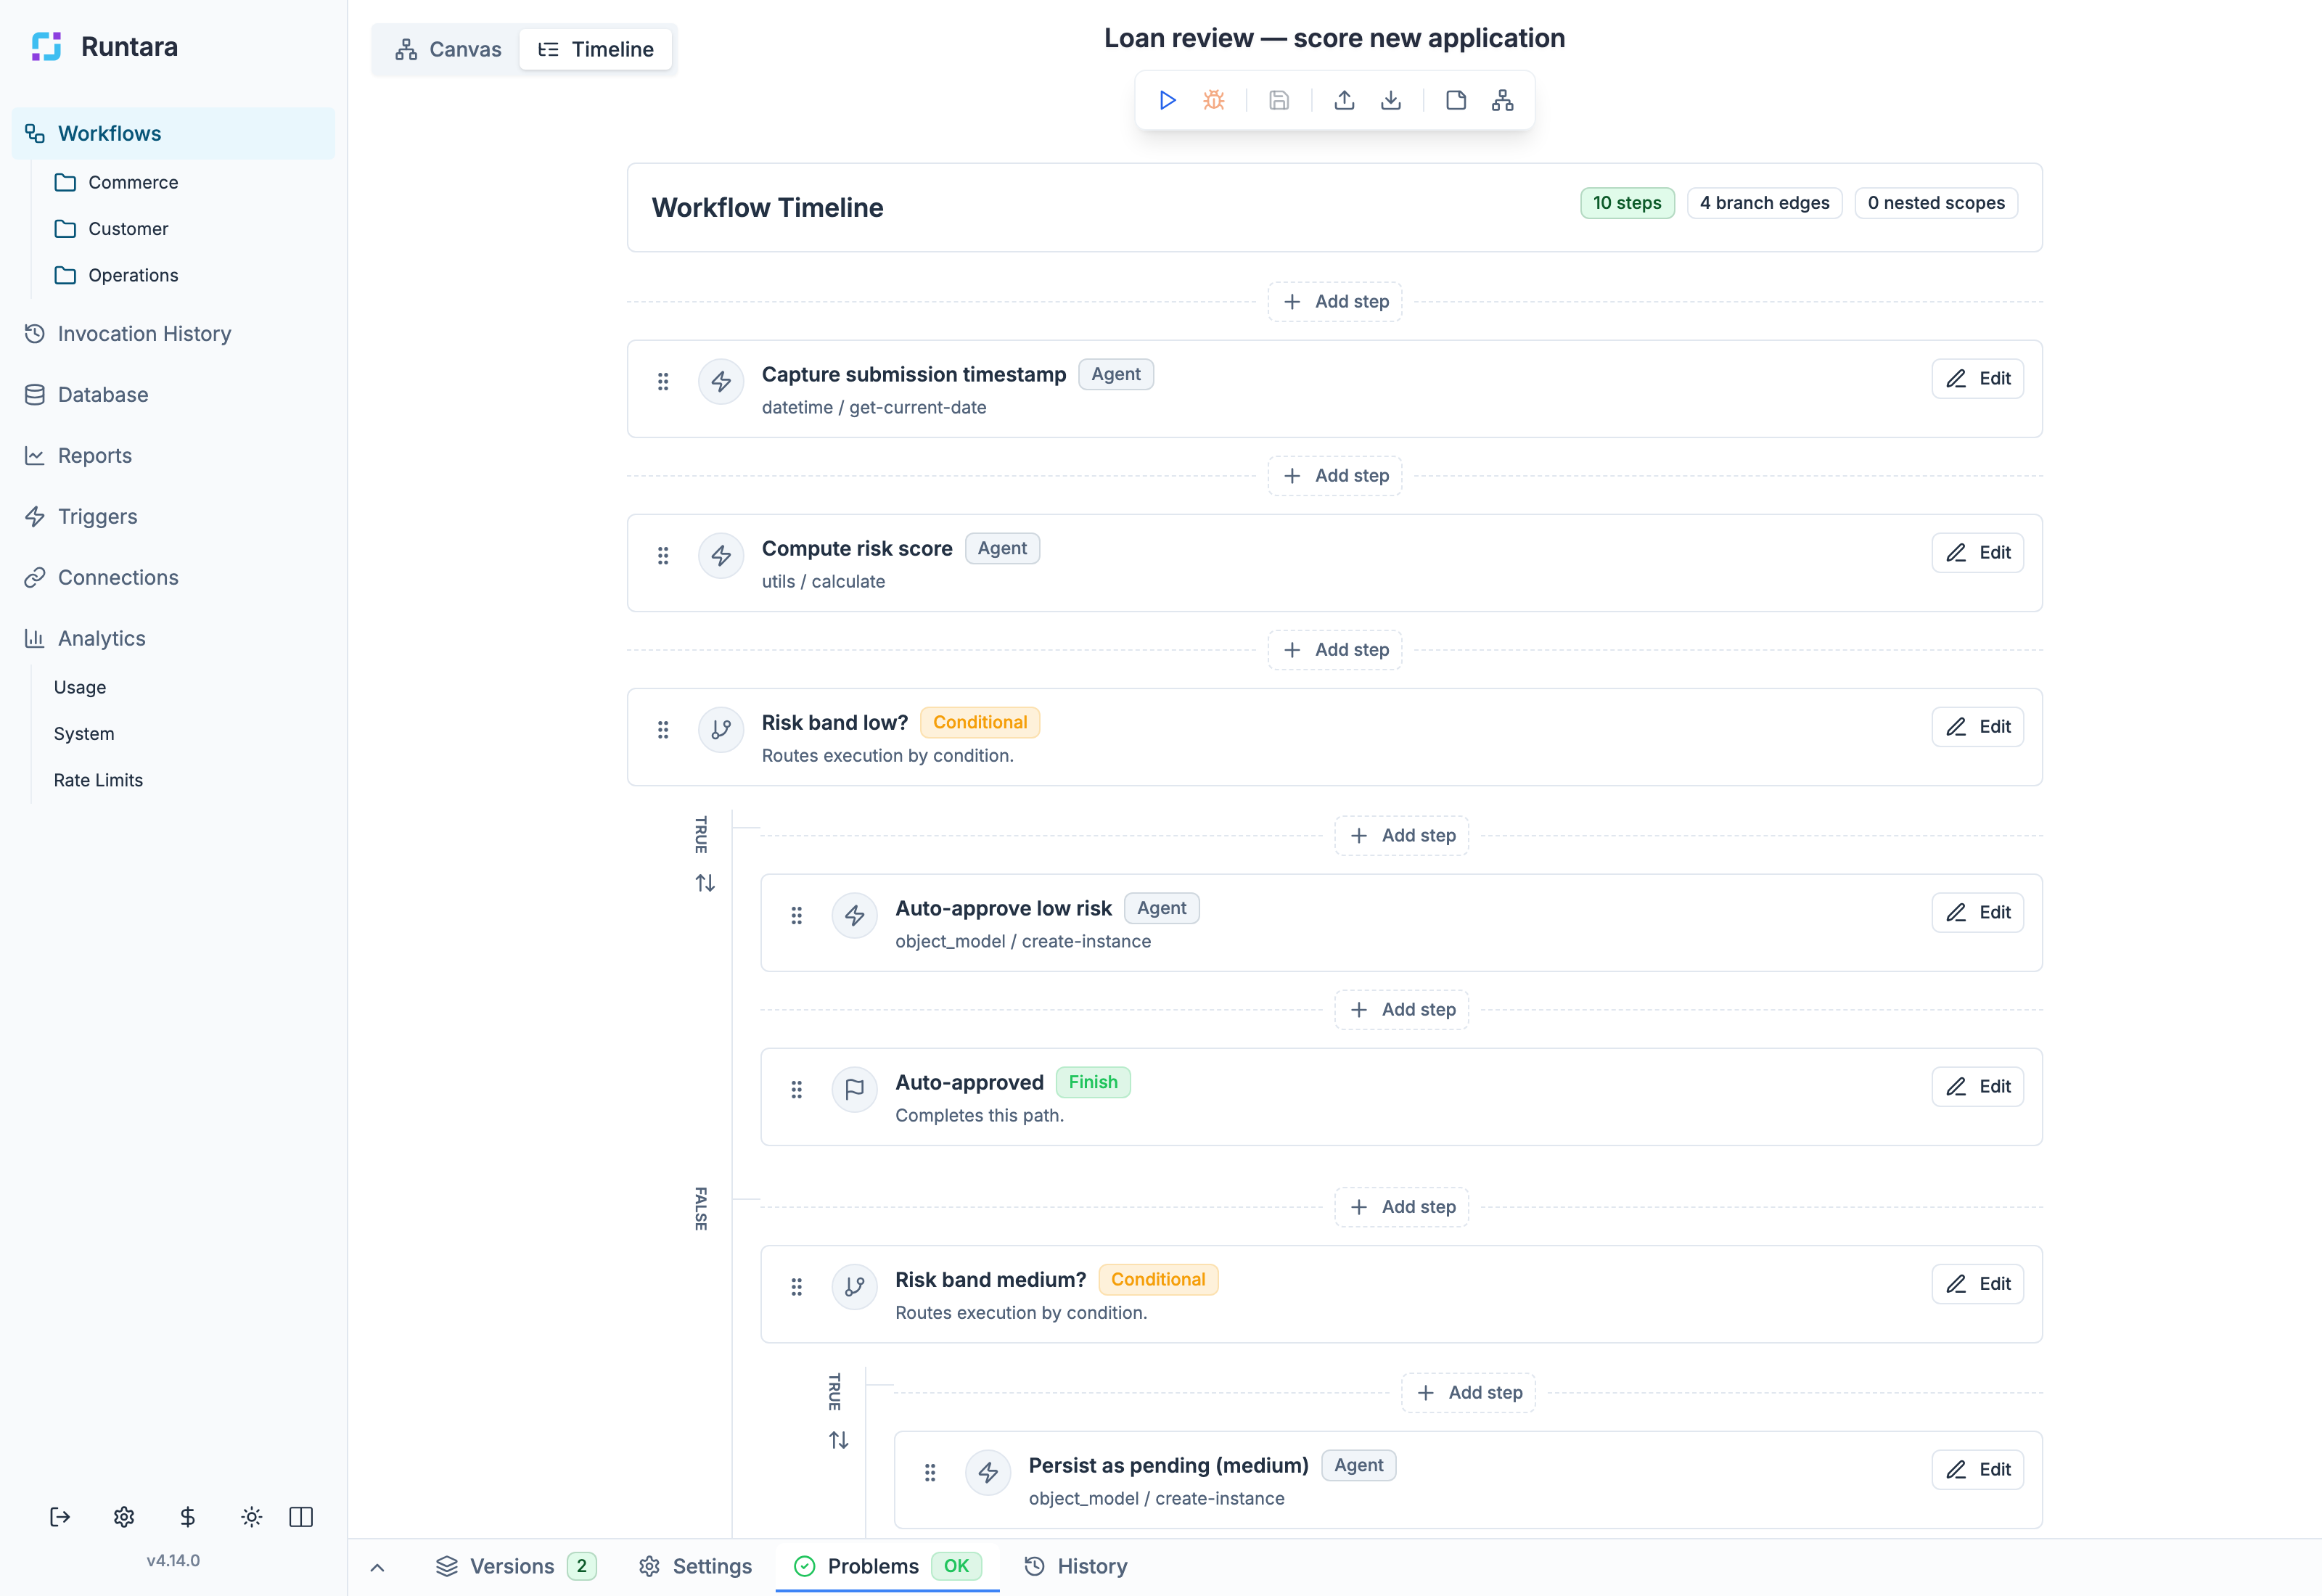Click the document page icon in toolbar
The image size is (2322, 1596).
coord(1456,100)
